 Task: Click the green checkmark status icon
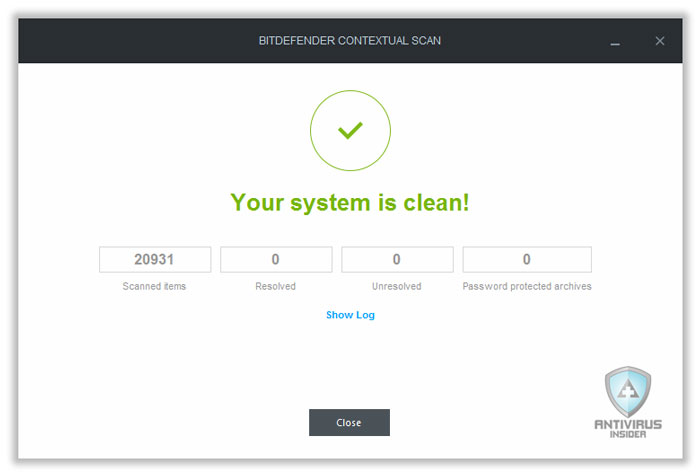tap(350, 130)
